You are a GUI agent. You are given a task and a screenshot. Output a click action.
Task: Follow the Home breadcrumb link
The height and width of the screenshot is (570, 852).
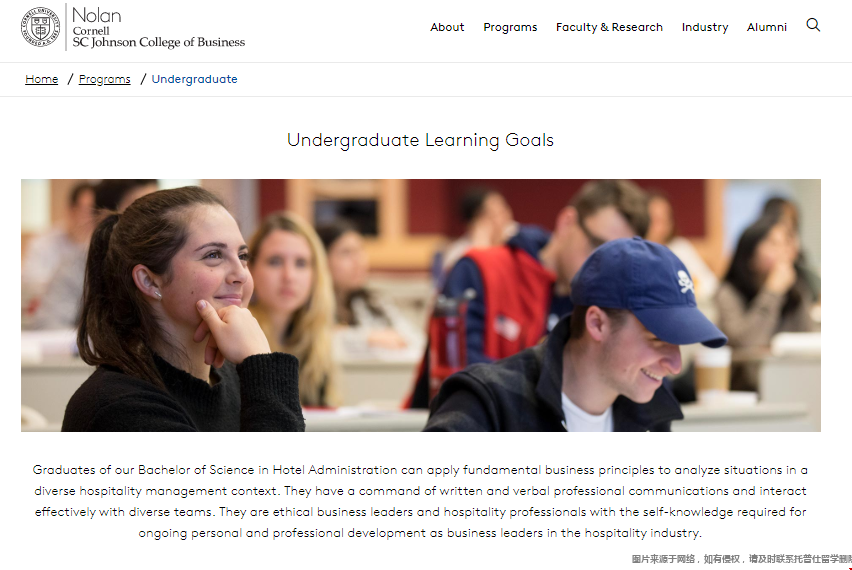(x=41, y=79)
